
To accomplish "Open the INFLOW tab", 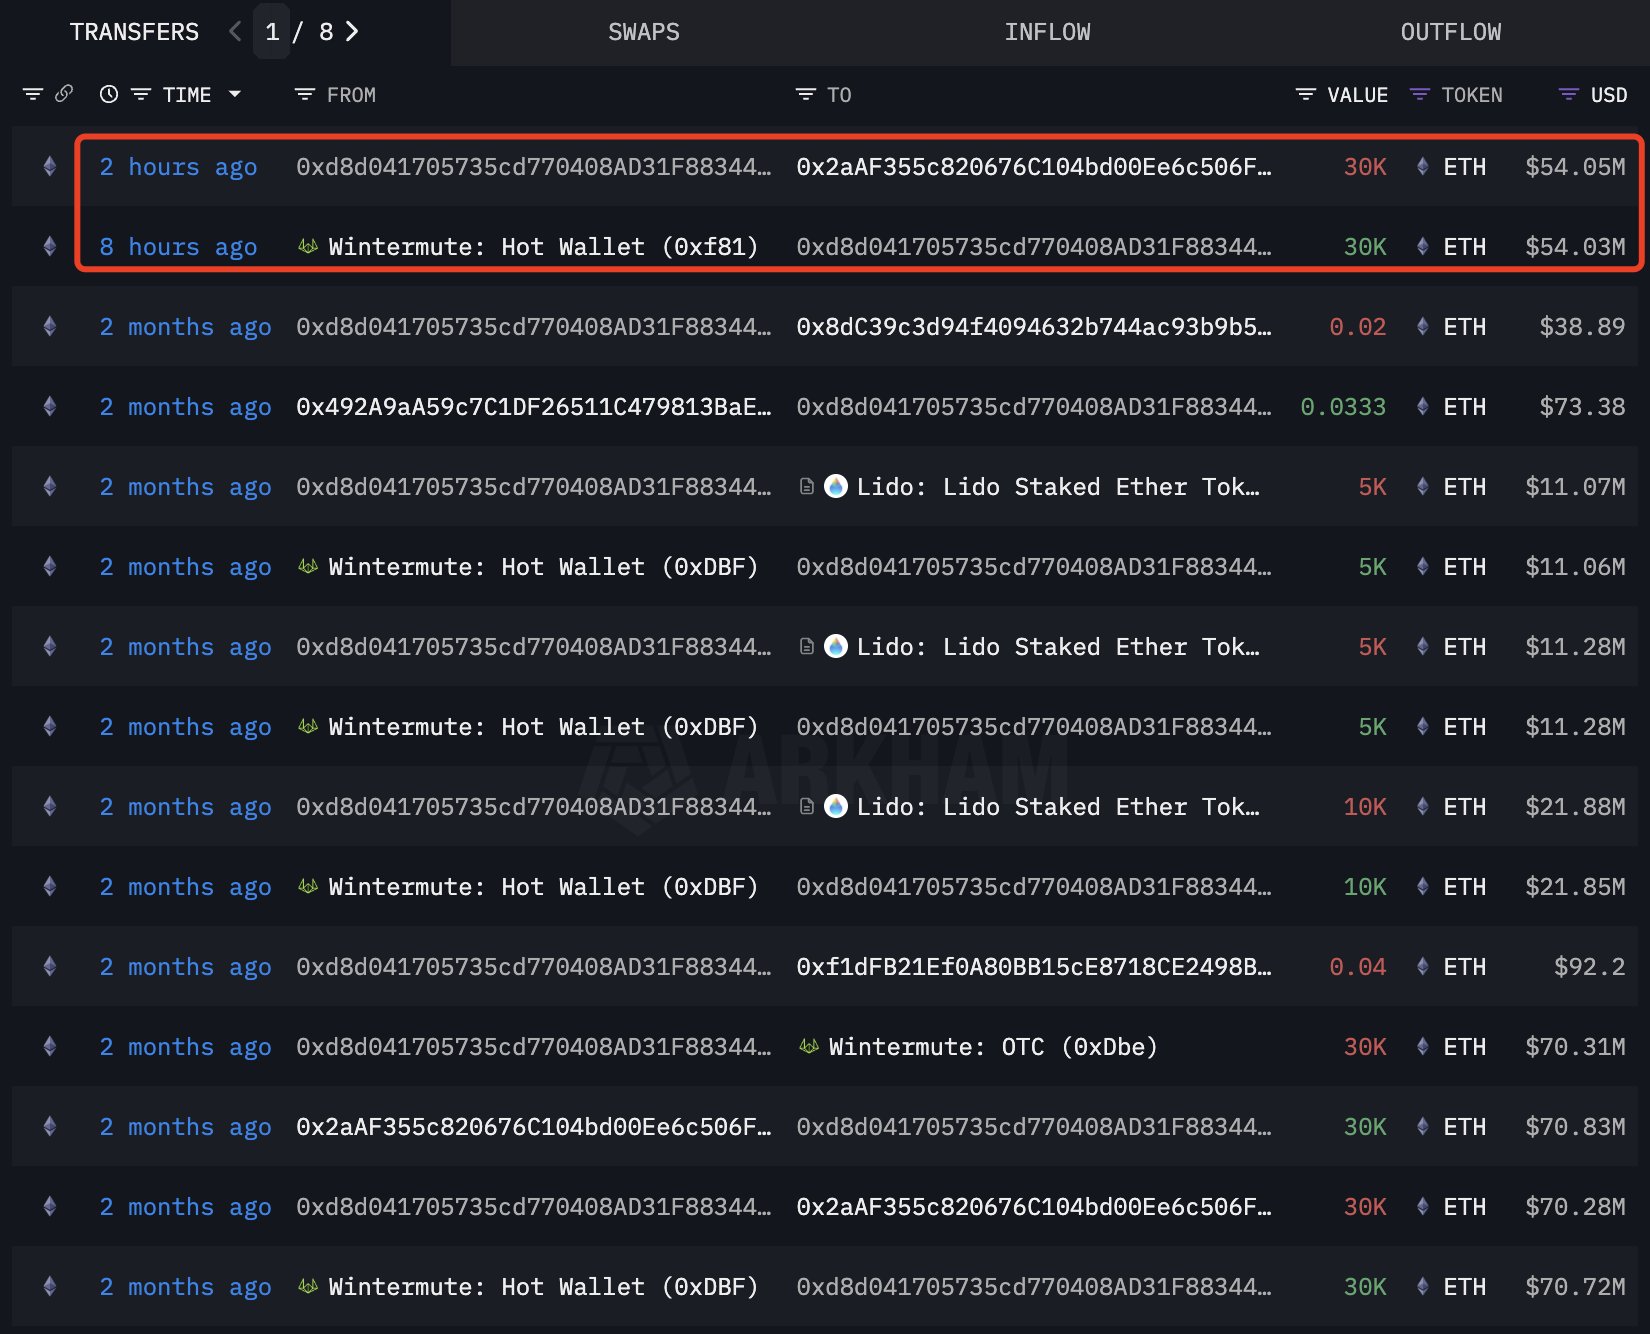I will pos(1047,32).
